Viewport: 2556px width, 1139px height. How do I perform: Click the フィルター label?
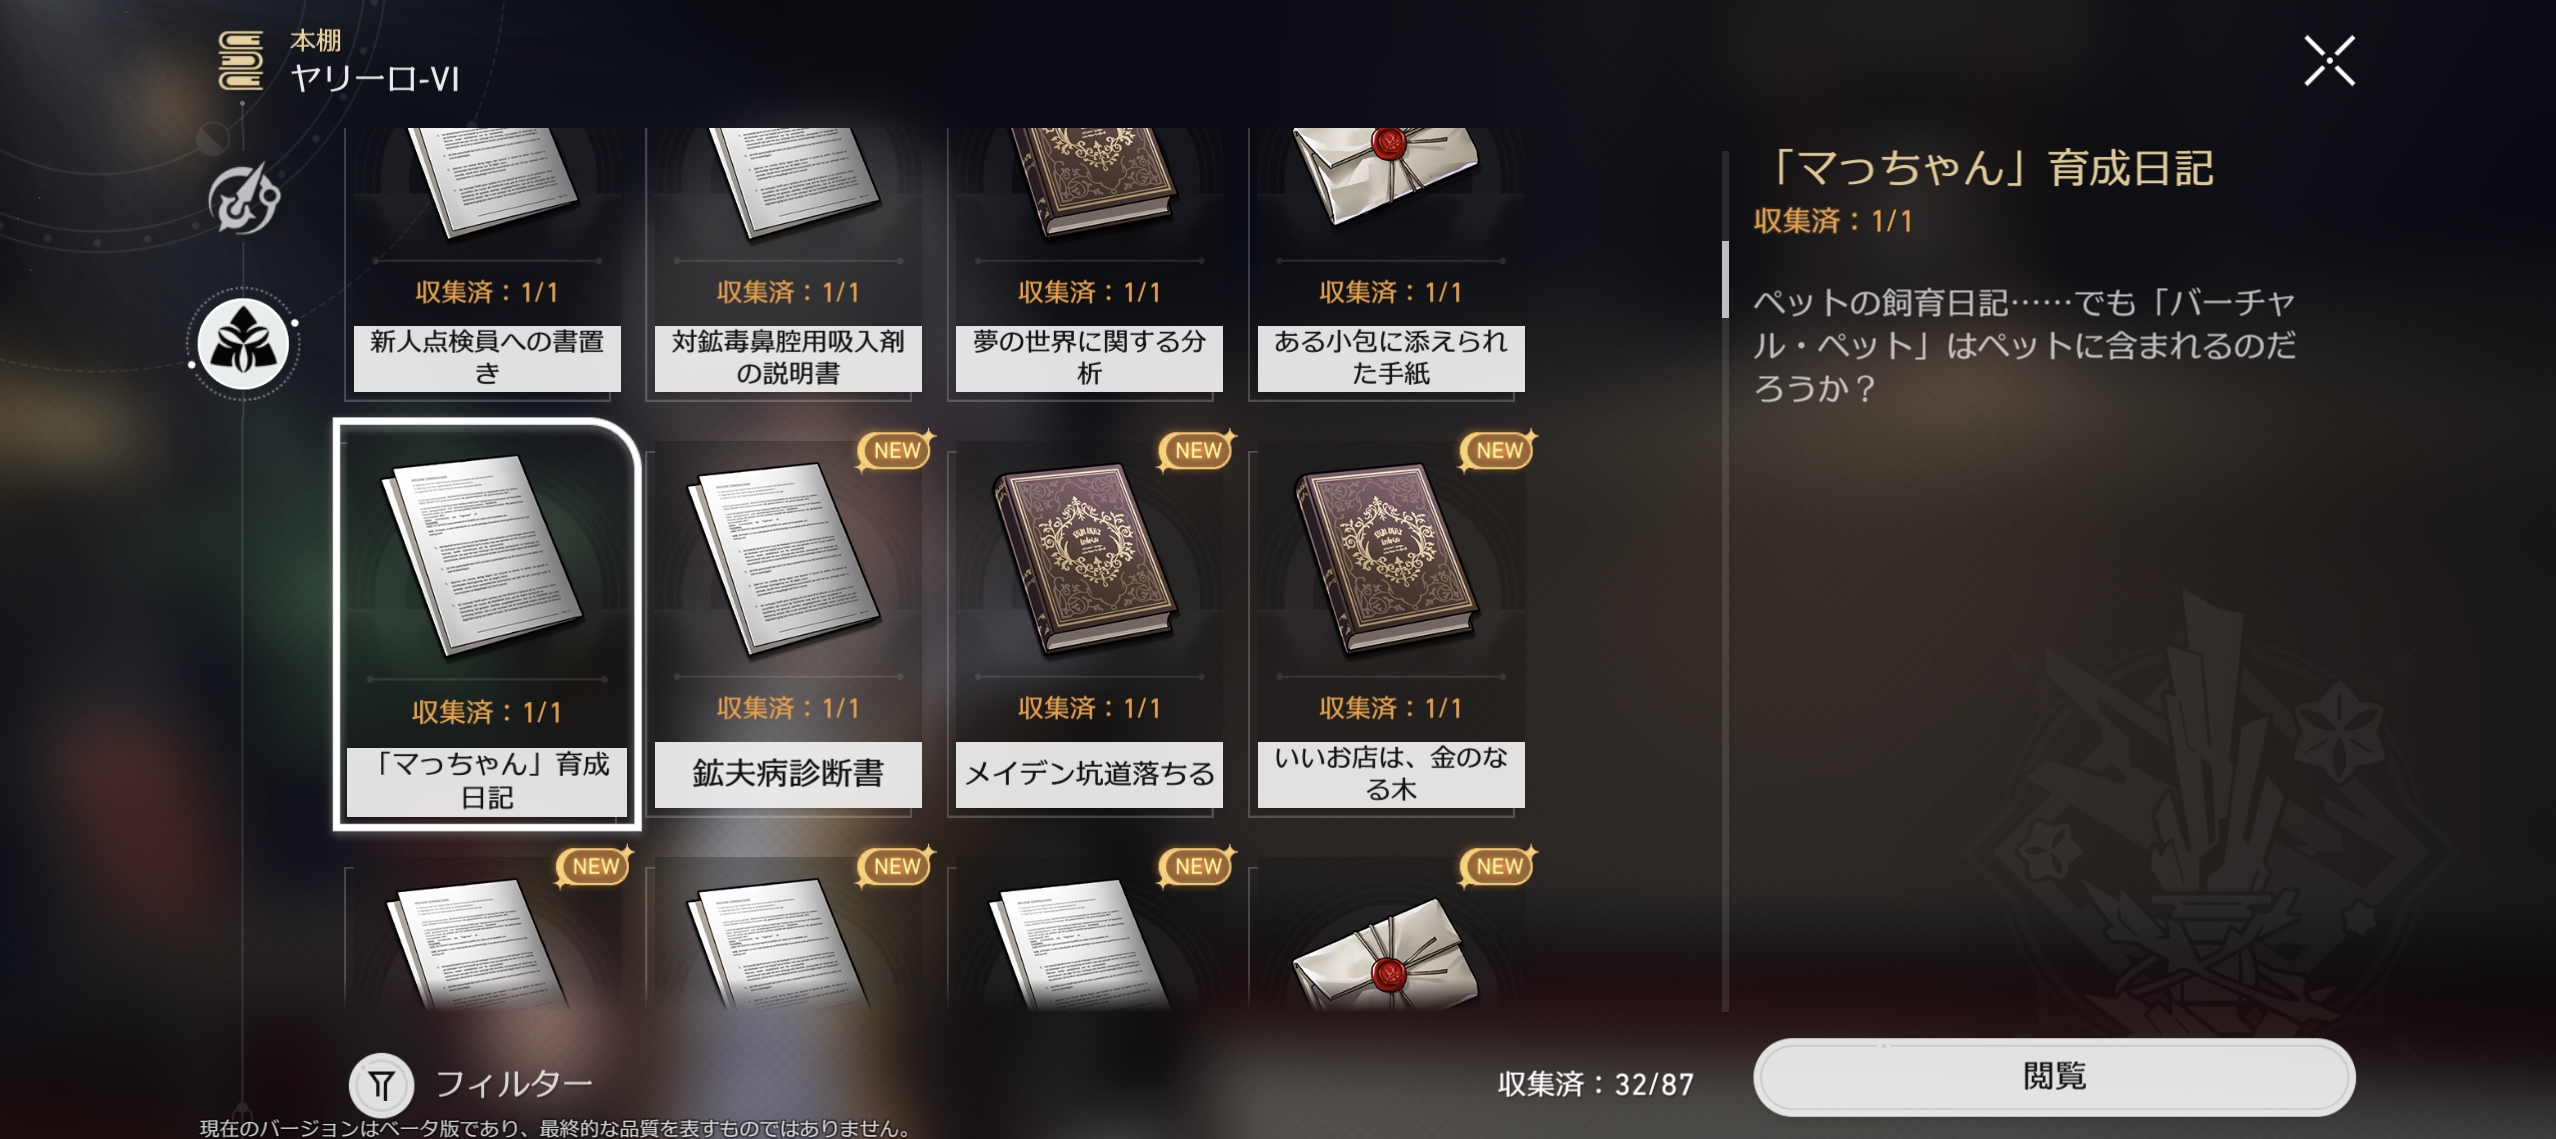coord(514,1084)
